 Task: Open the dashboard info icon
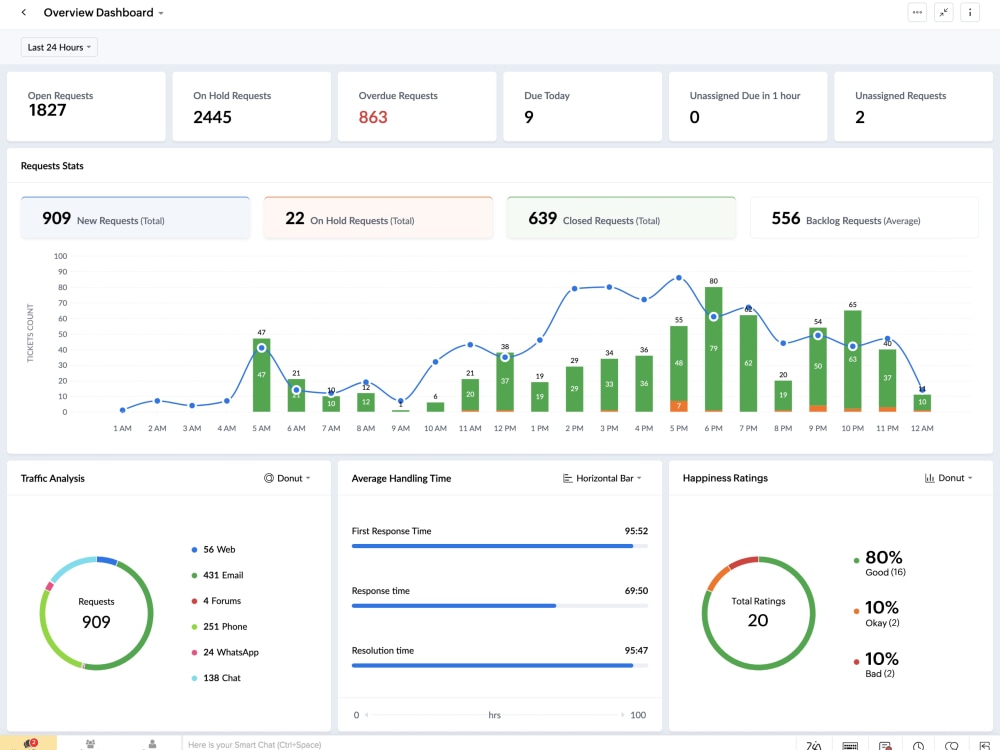(x=969, y=12)
